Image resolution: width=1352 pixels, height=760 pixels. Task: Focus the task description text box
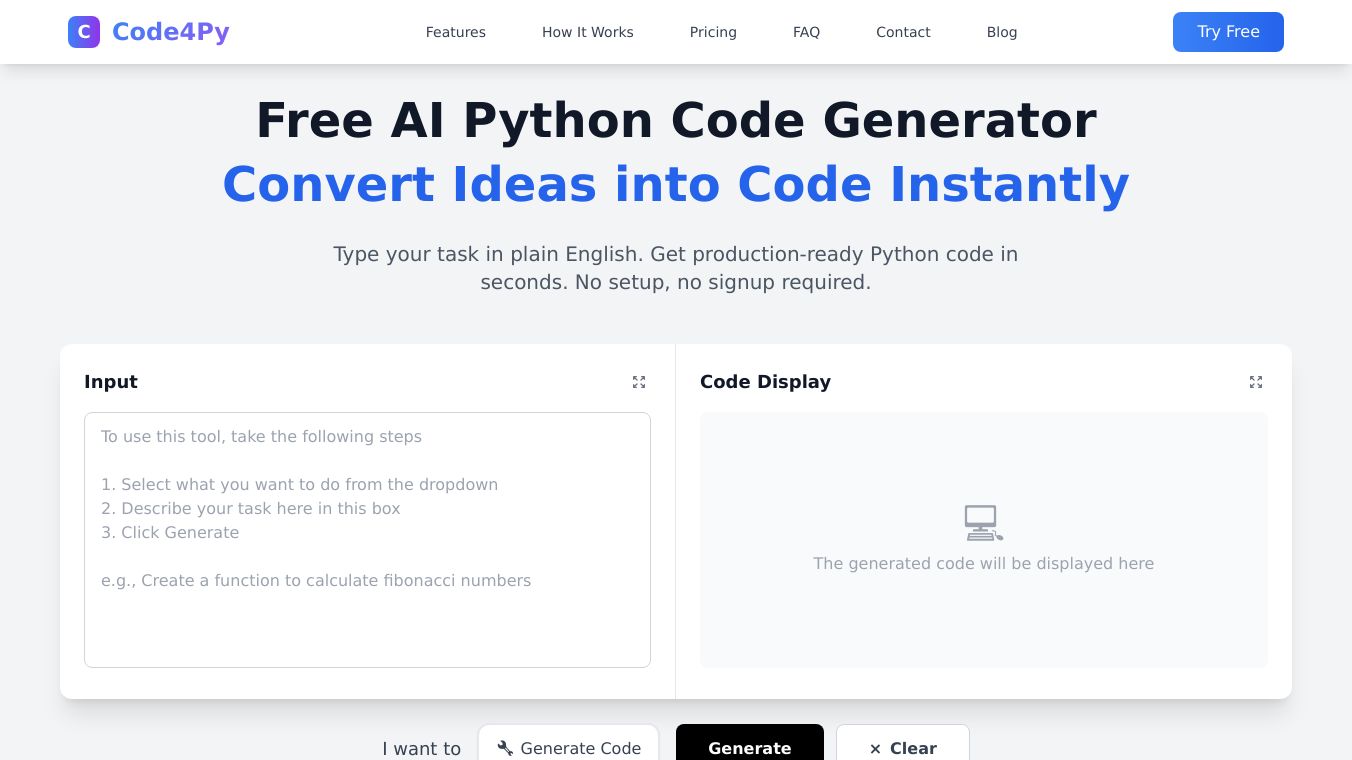coord(367,540)
